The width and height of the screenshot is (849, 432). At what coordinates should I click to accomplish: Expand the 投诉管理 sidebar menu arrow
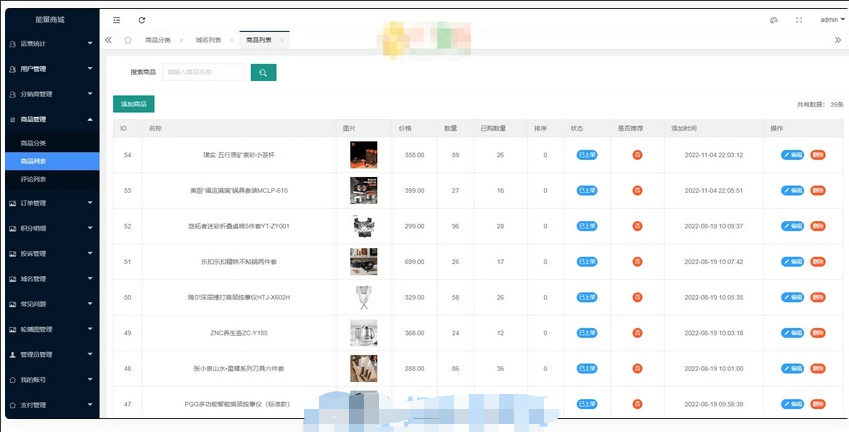click(x=90, y=253)
